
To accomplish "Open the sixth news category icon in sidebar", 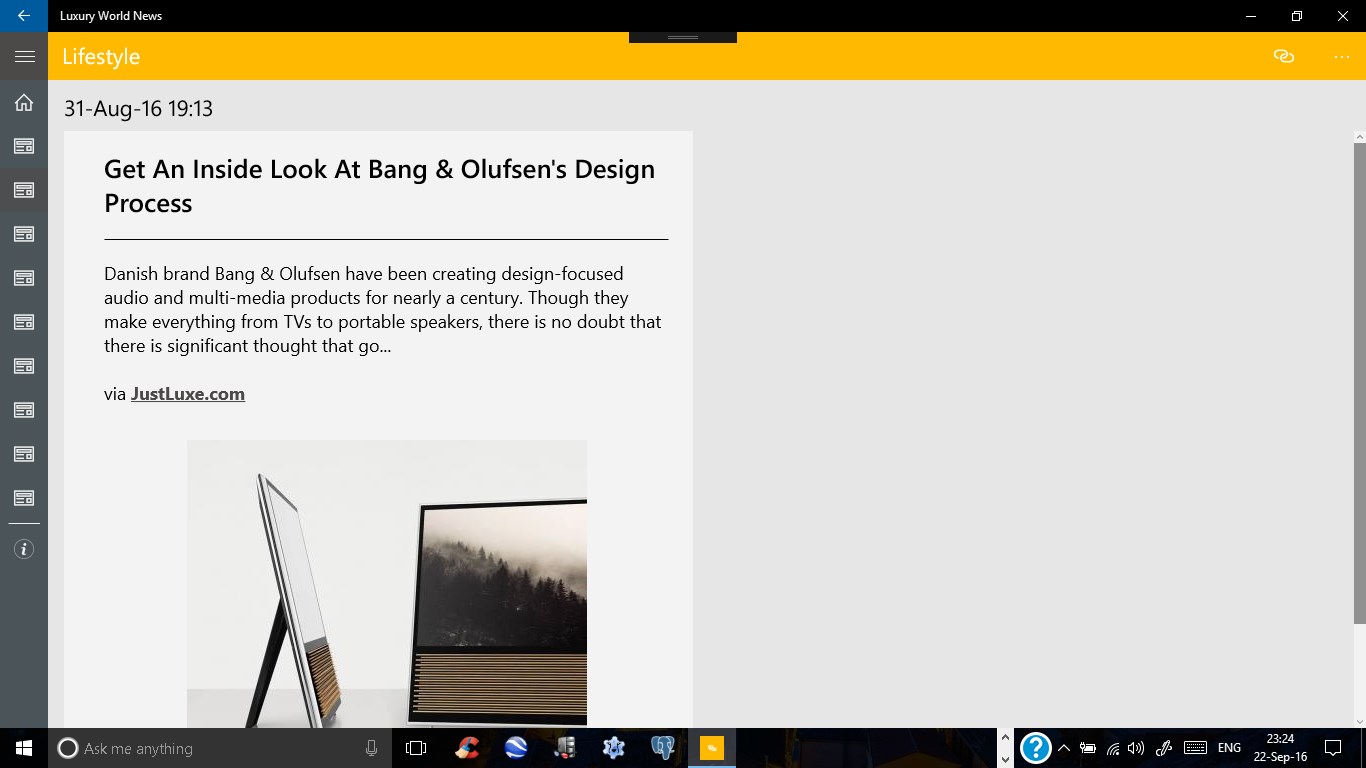I will pos(24,366).
